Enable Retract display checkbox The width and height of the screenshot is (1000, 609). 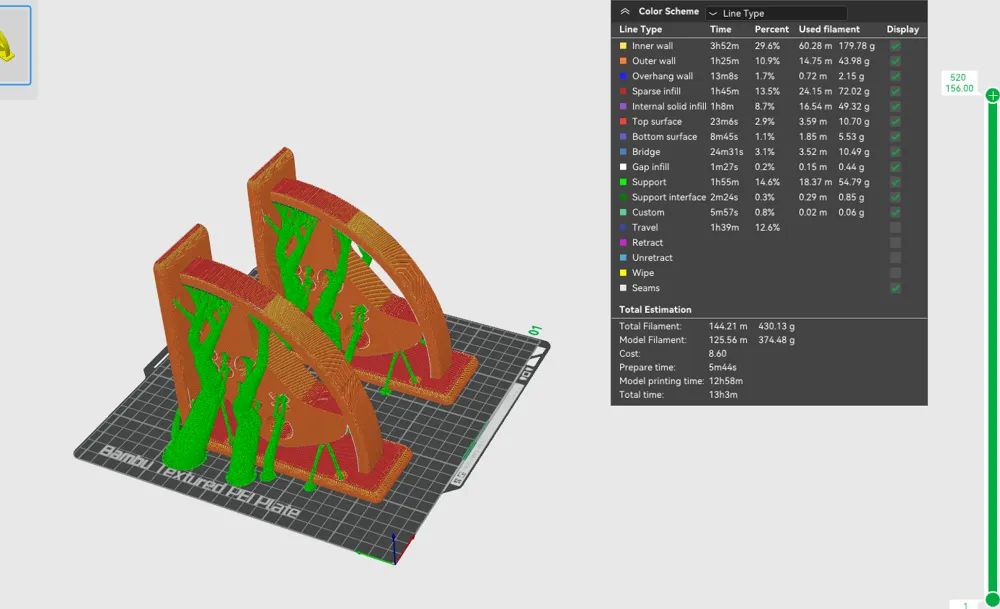(895, 242)
